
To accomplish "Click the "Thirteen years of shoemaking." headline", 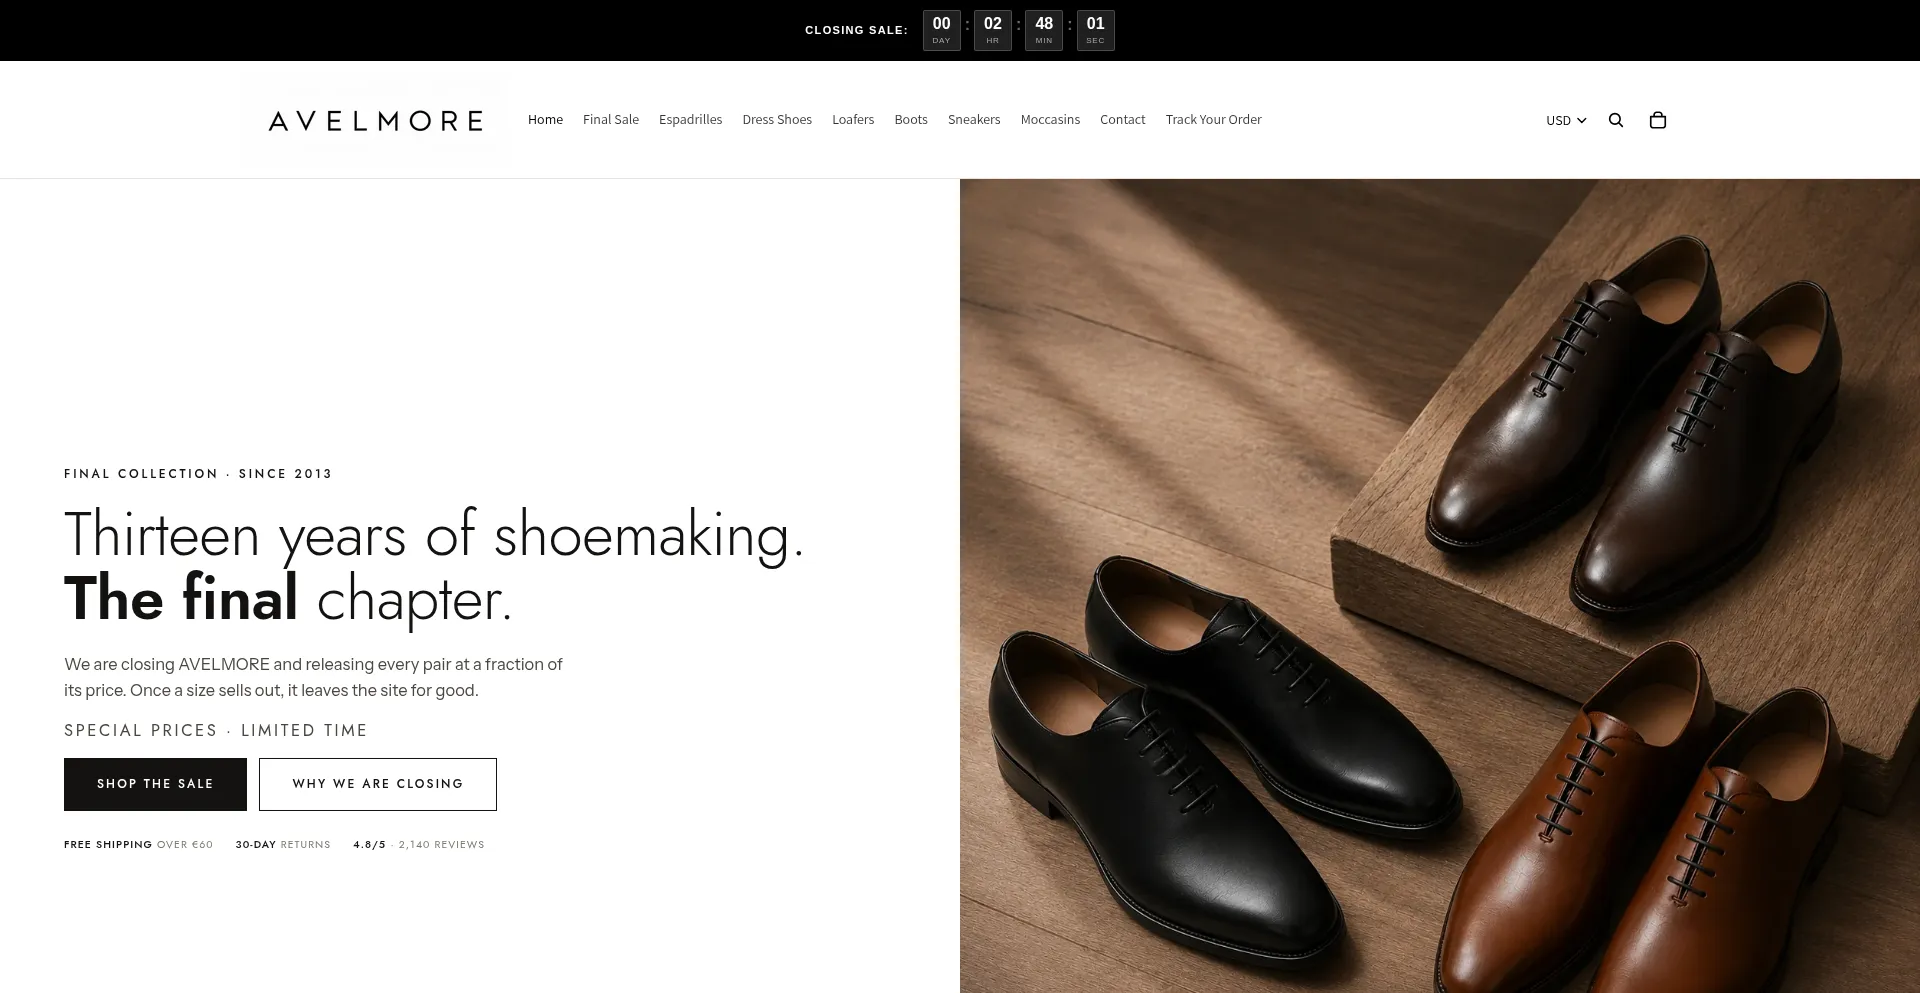I will pyautogui.click(x=434, y=535).
